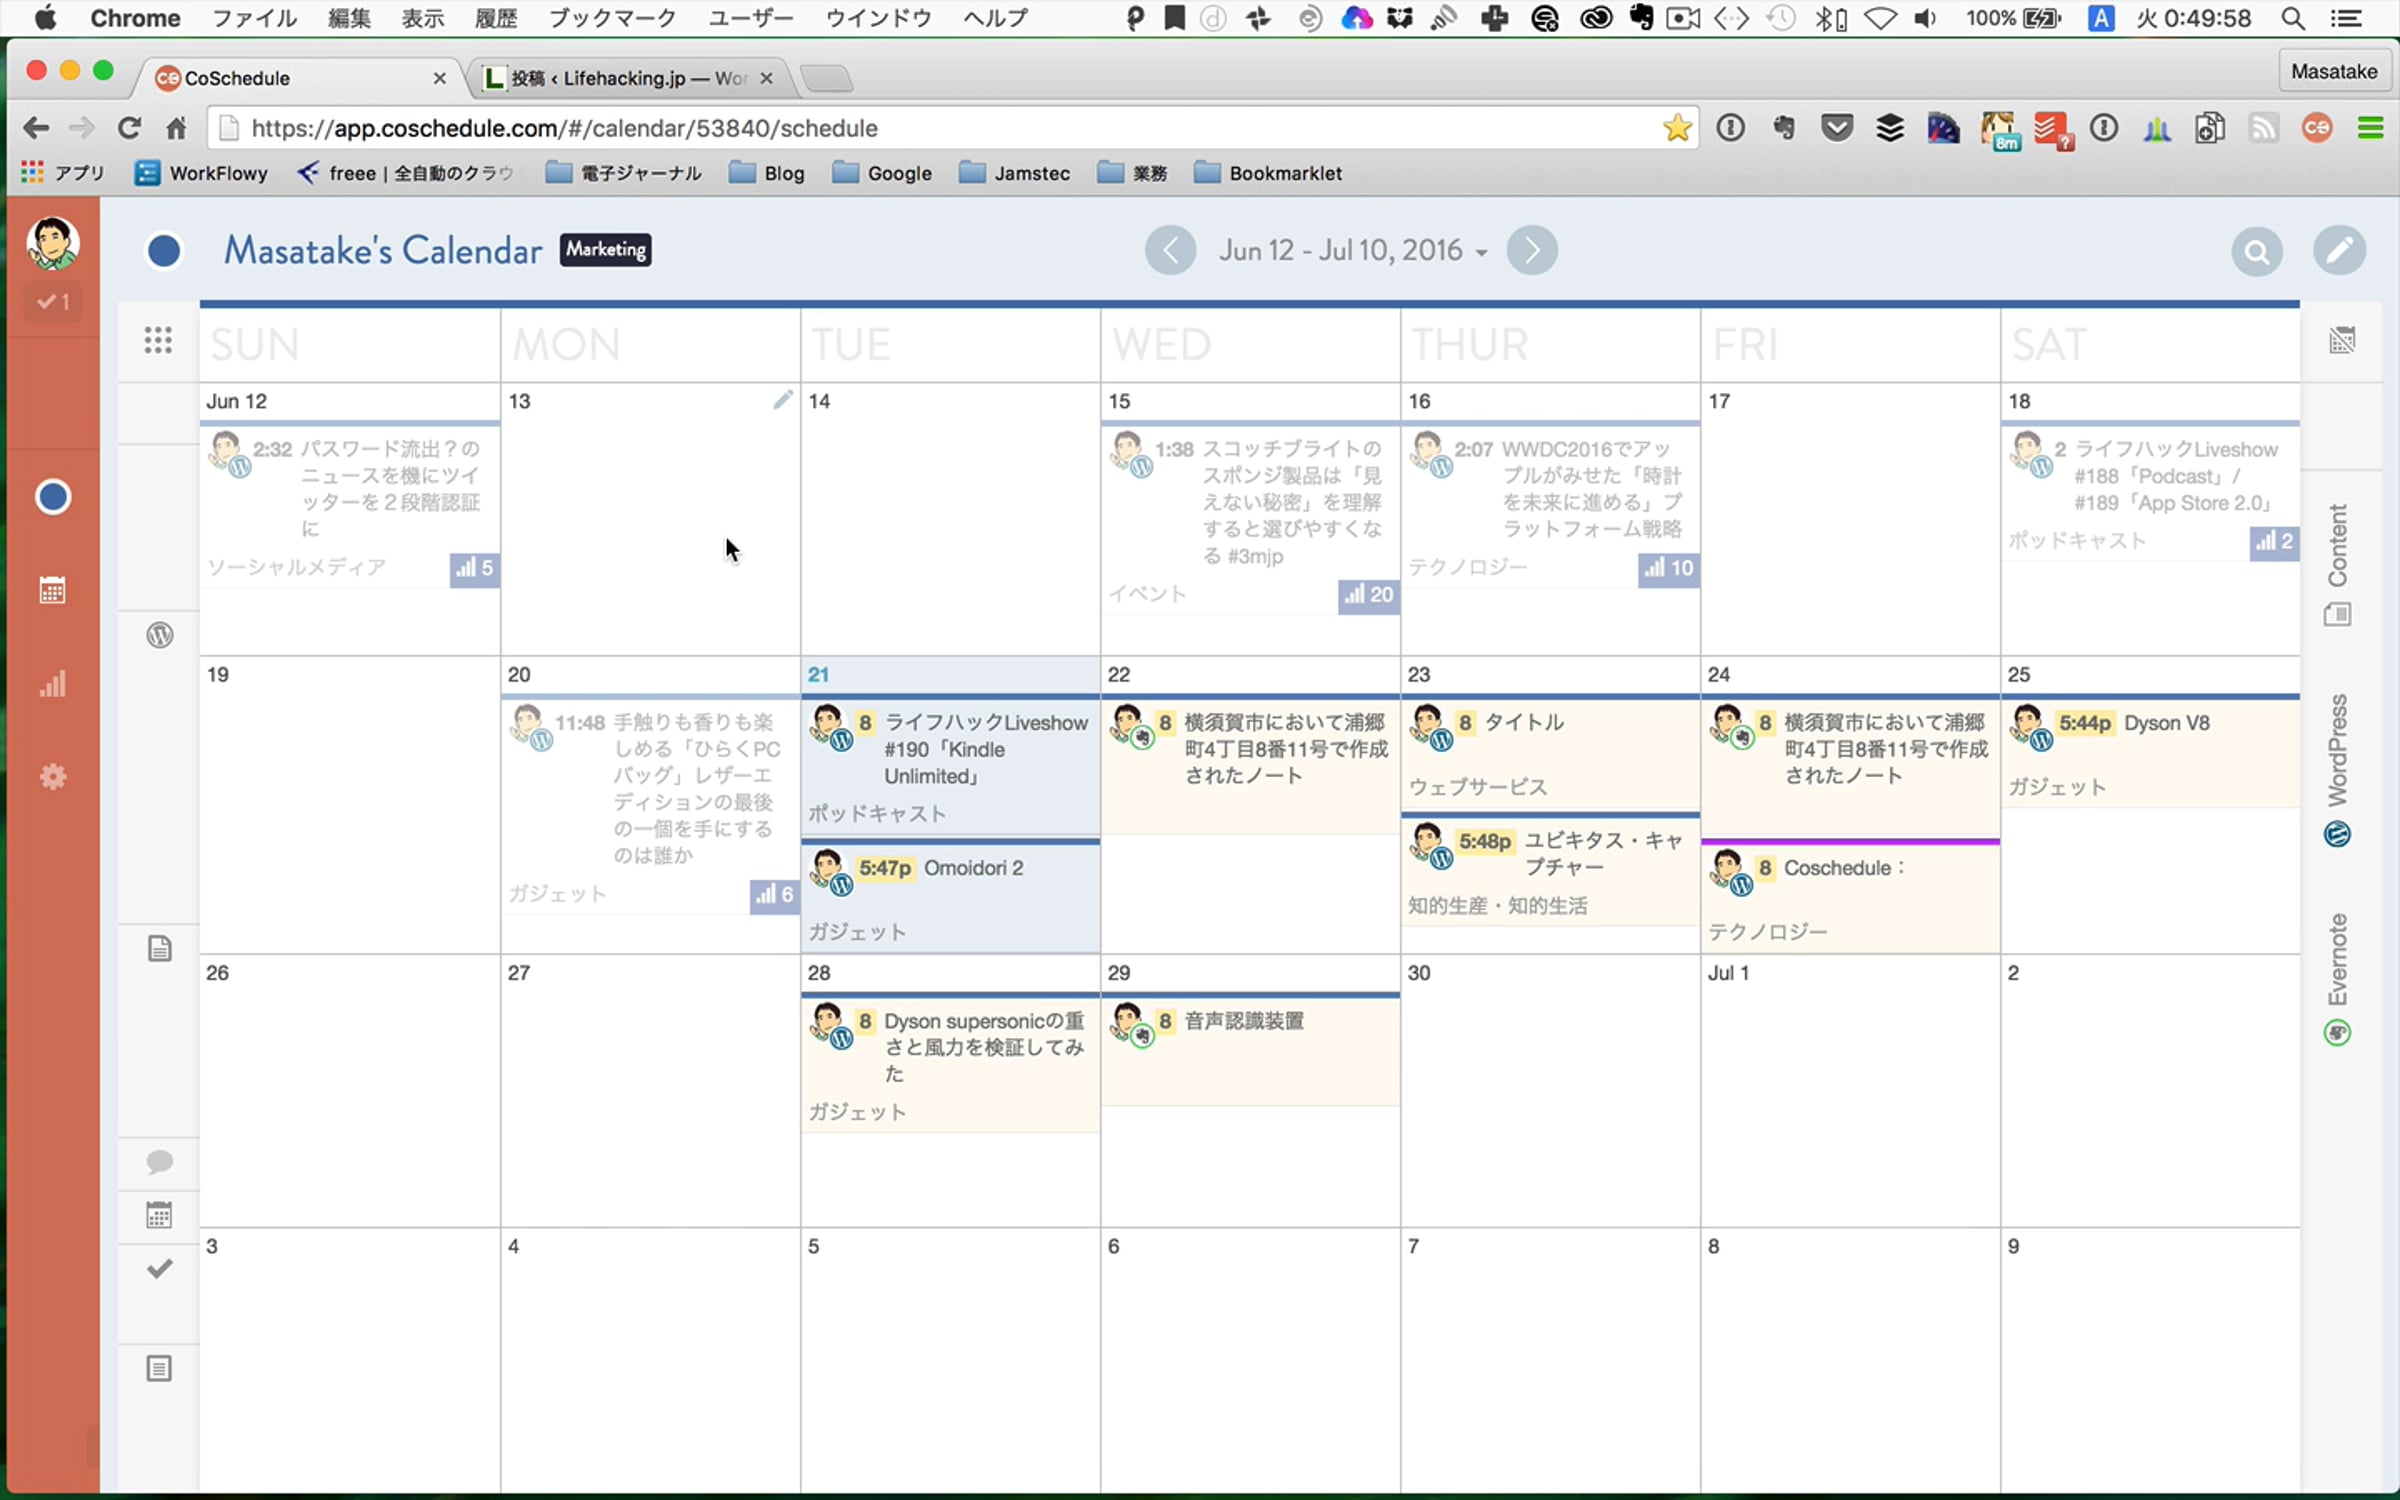Click the comment bubble icon in left column
This screenshot has height=1500, width=2400.
(160, 1162)
